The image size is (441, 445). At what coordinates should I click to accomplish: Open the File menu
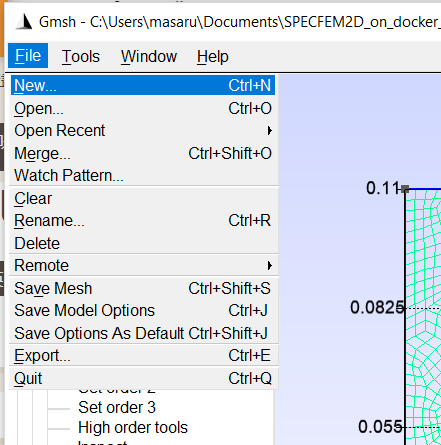pos(28,55)
